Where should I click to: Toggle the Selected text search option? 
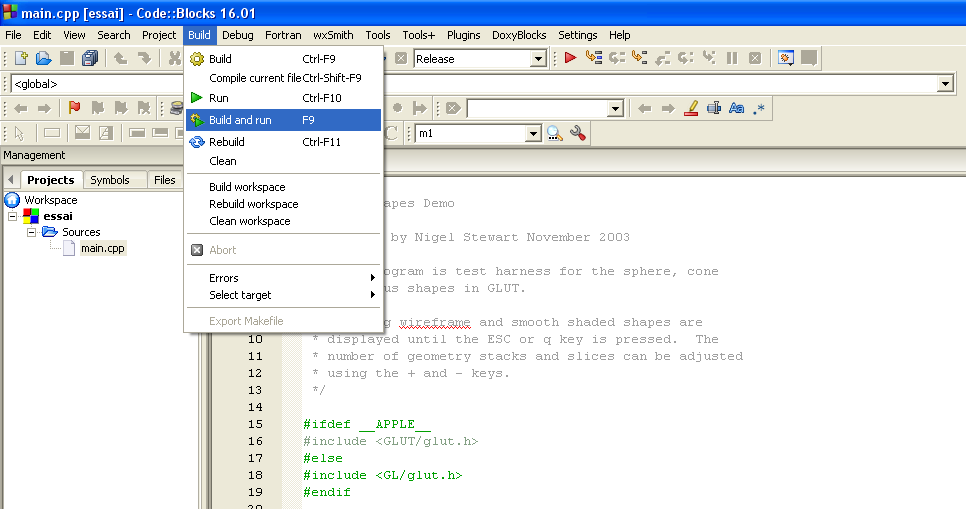[x=714, y=108]
